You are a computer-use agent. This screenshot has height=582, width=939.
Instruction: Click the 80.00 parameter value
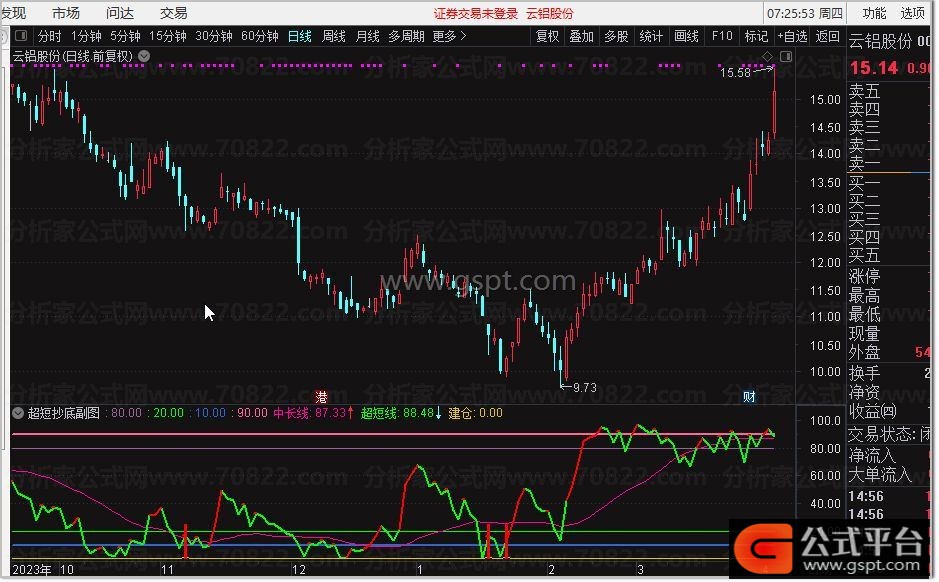point(126,413)
